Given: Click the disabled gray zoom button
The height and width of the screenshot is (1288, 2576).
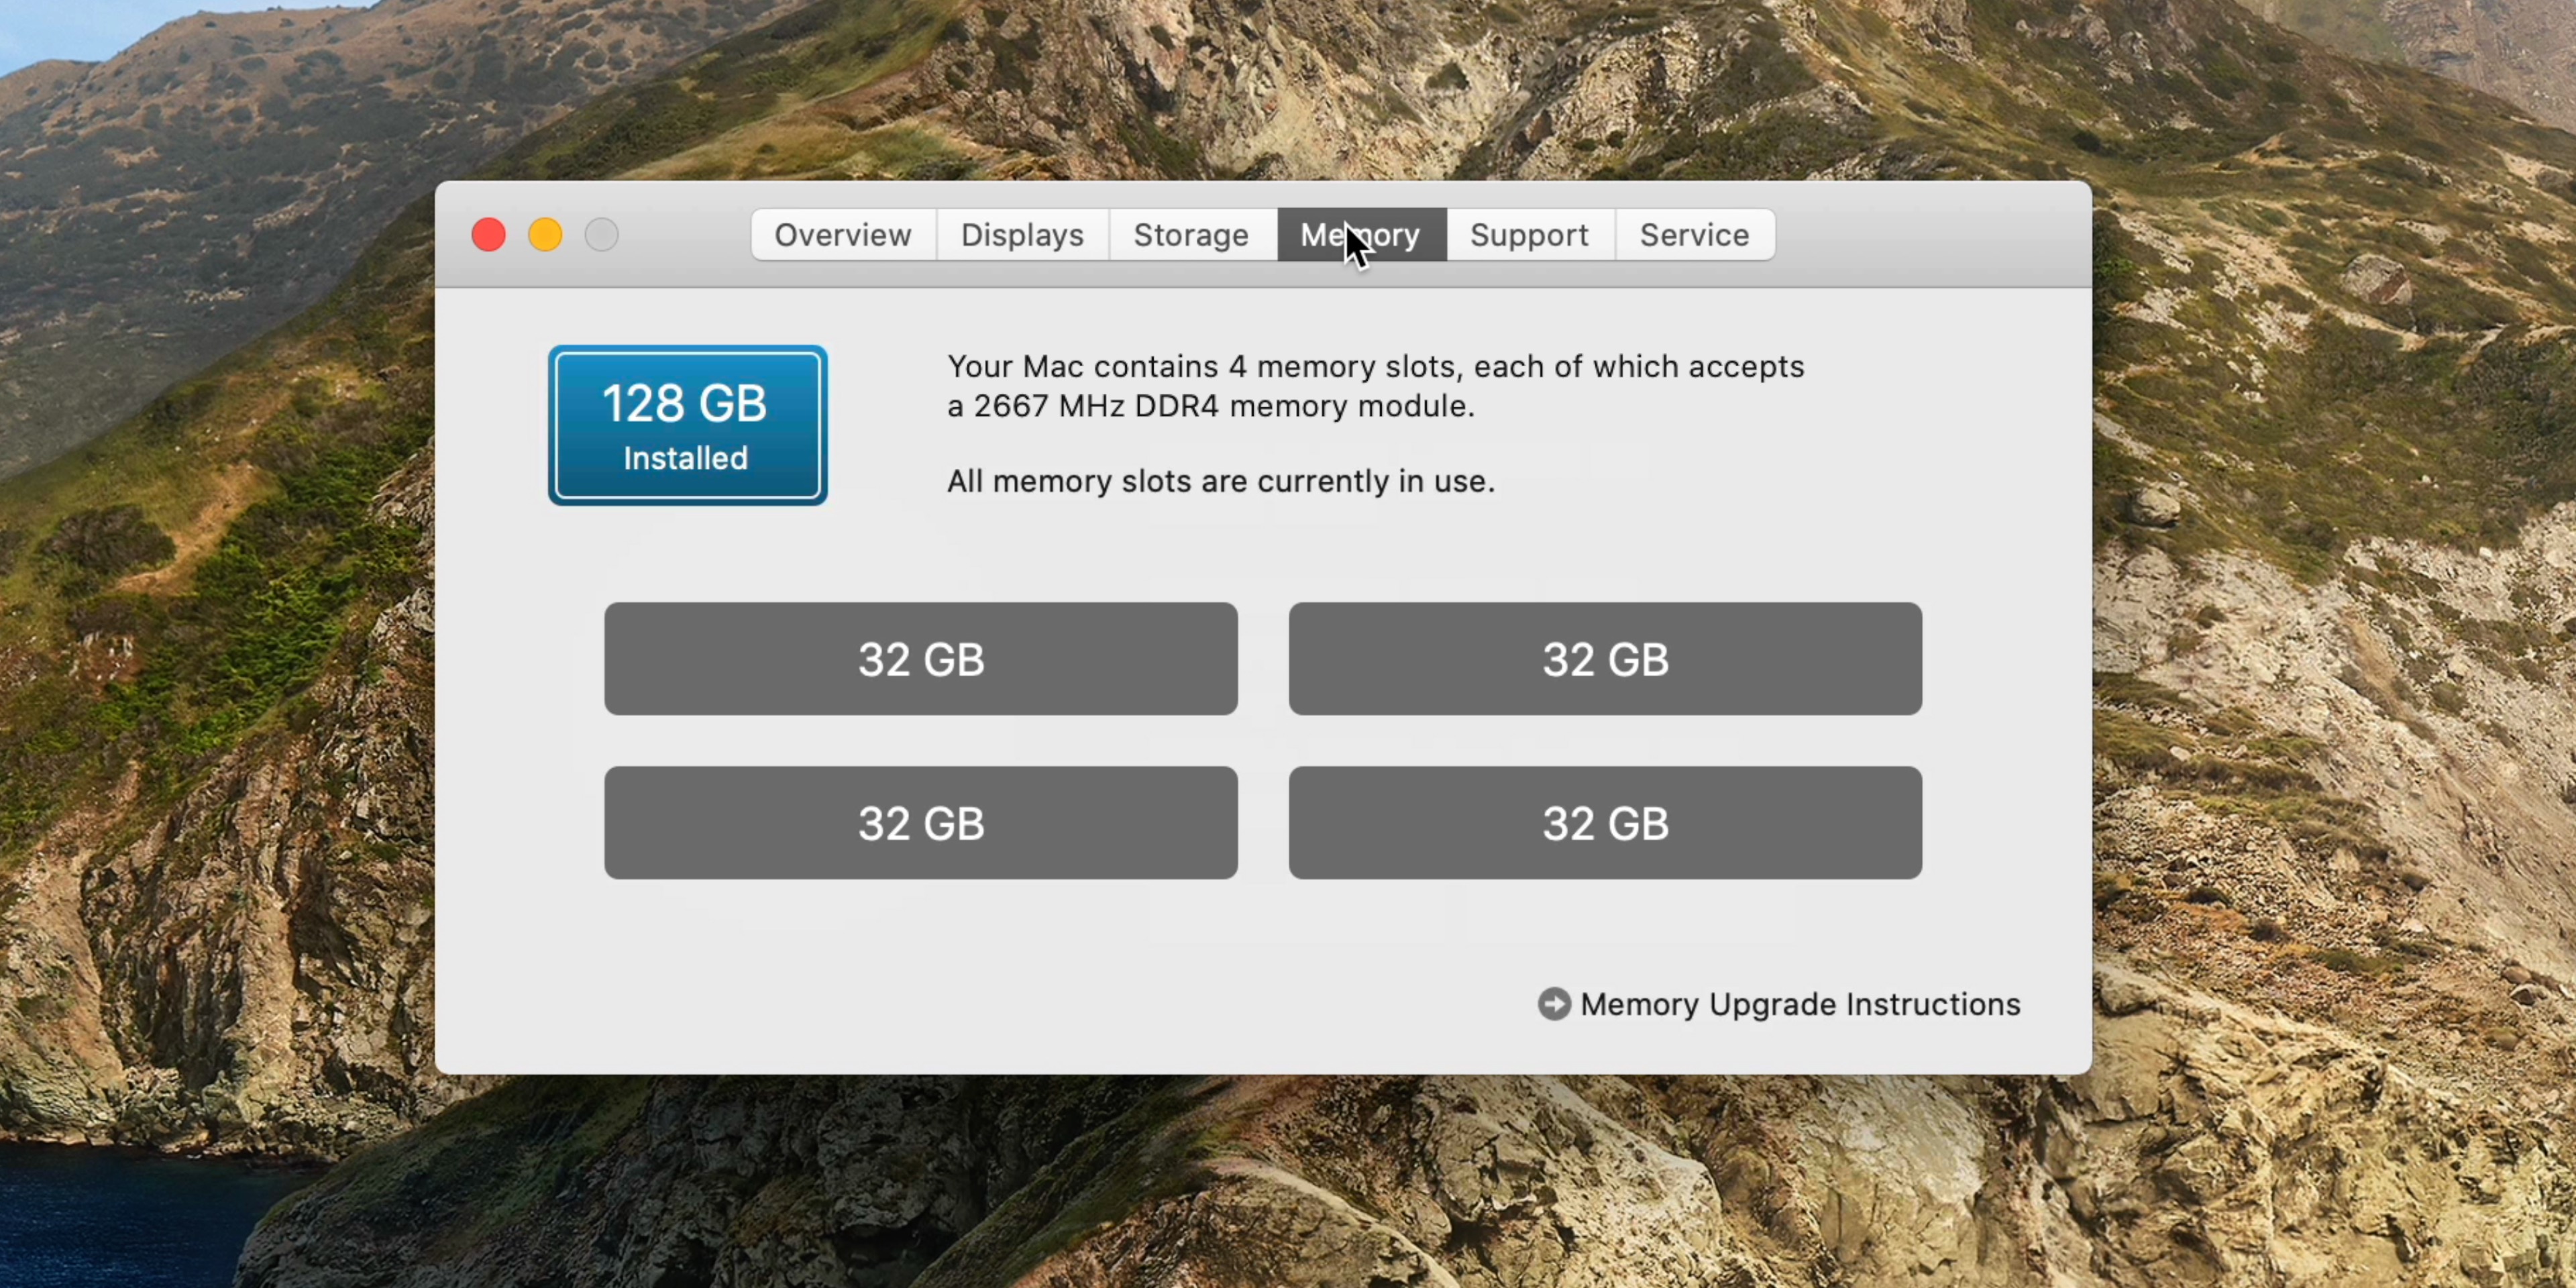Looking at the screenshot, I should (602, 235).
